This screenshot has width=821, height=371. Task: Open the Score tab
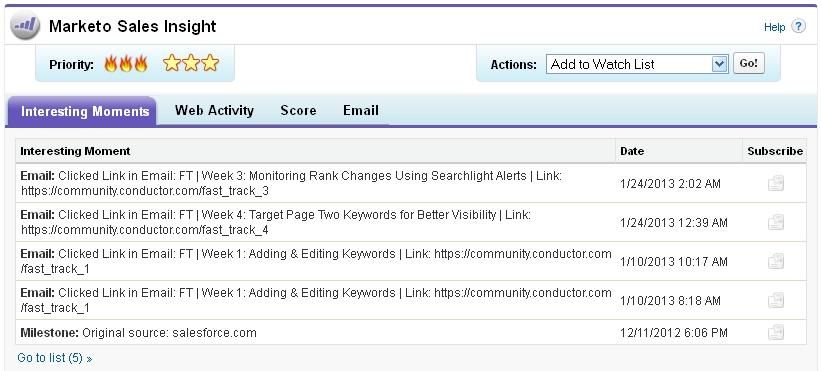(298, 110)
